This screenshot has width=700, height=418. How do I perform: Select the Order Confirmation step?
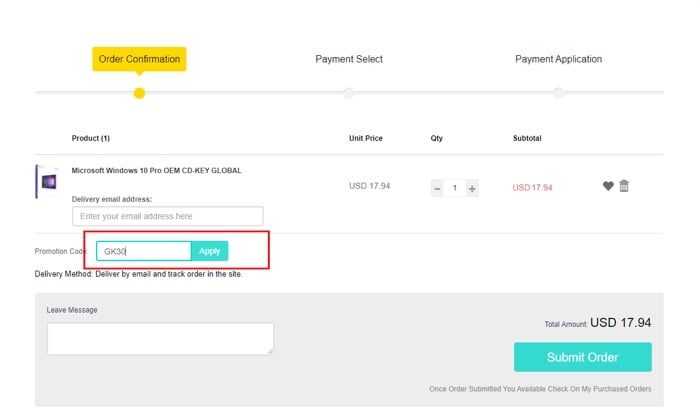(x=139, y=59)
